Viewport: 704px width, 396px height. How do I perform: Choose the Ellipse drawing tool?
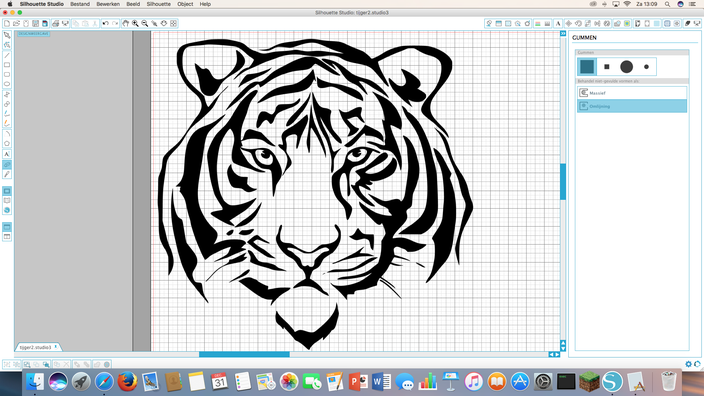coord(7,84)
